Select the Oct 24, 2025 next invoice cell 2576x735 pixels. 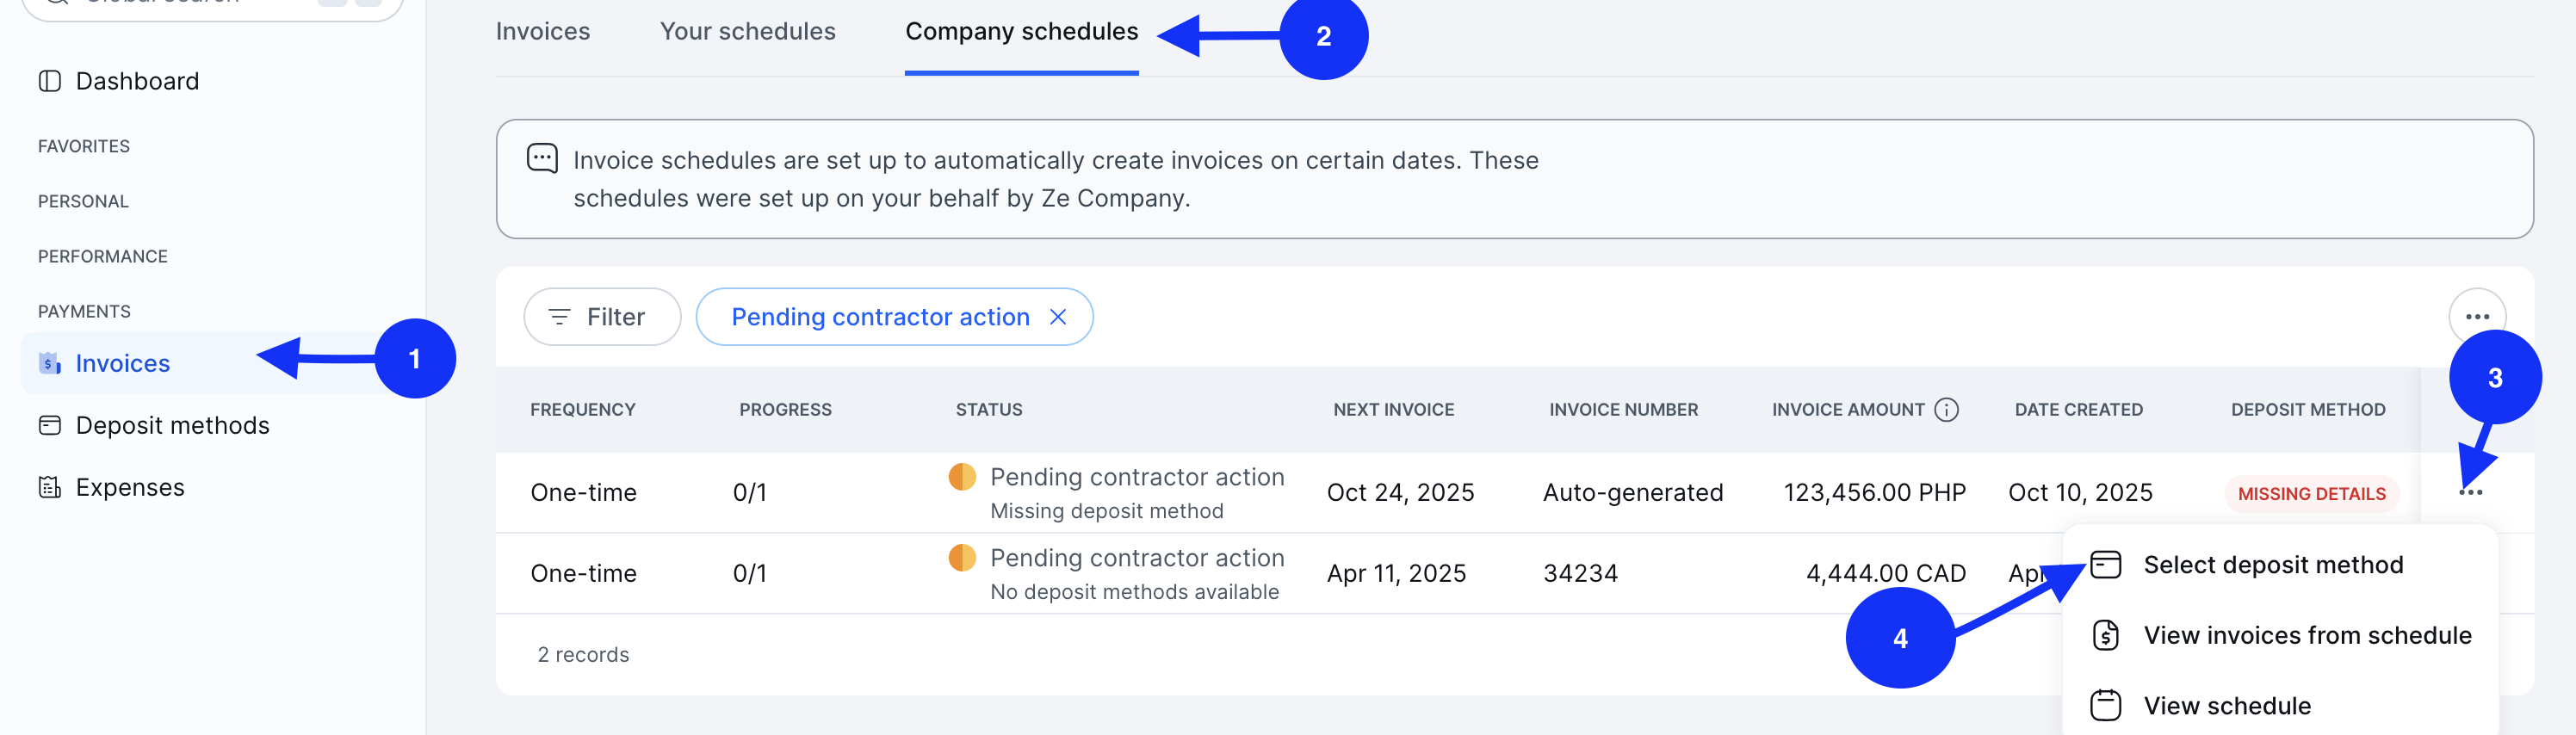[1400, 492]
